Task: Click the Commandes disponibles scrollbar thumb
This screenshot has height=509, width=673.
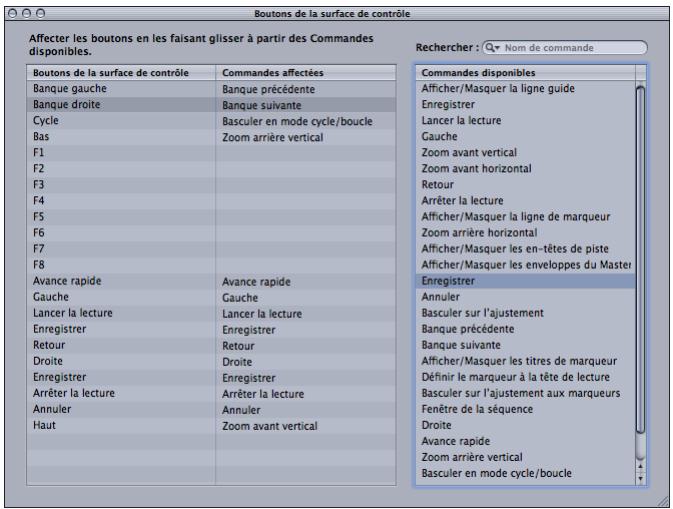Action: tap(640, 260)
